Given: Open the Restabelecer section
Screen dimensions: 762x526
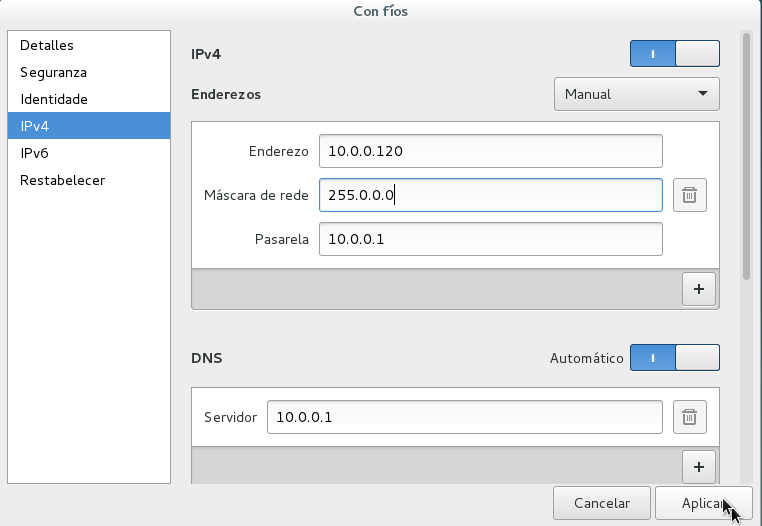Looking at the screenshot, I should pos(89,180).
